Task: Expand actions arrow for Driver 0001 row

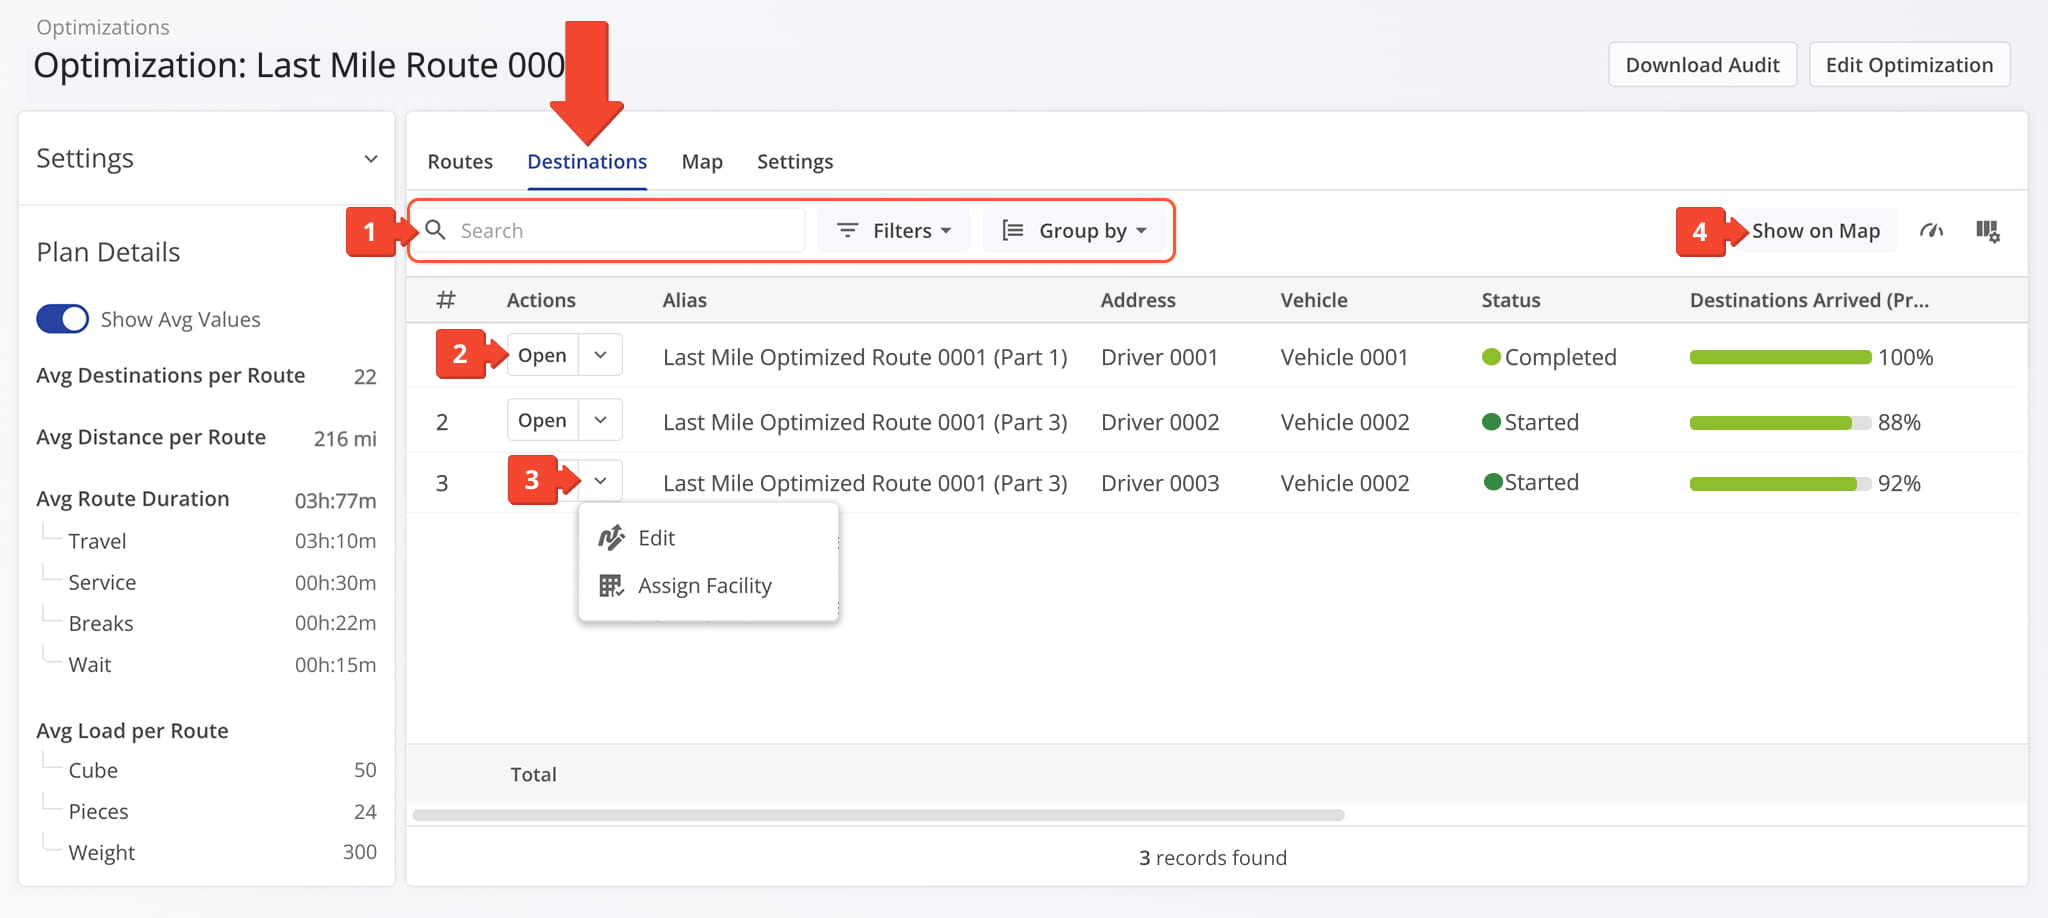Action: 600,355
